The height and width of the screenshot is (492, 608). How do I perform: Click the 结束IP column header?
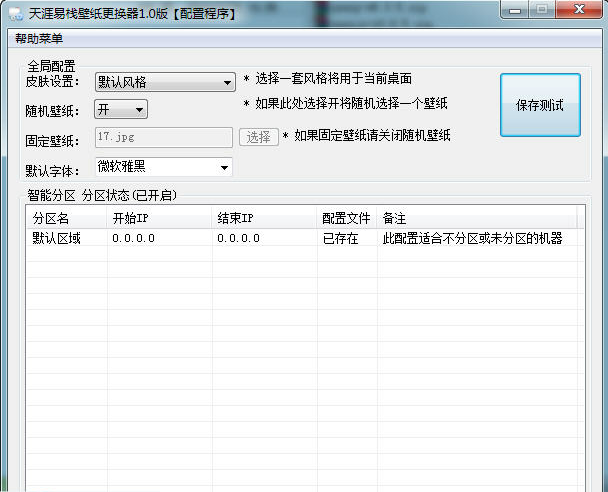[x=264, y=218]
